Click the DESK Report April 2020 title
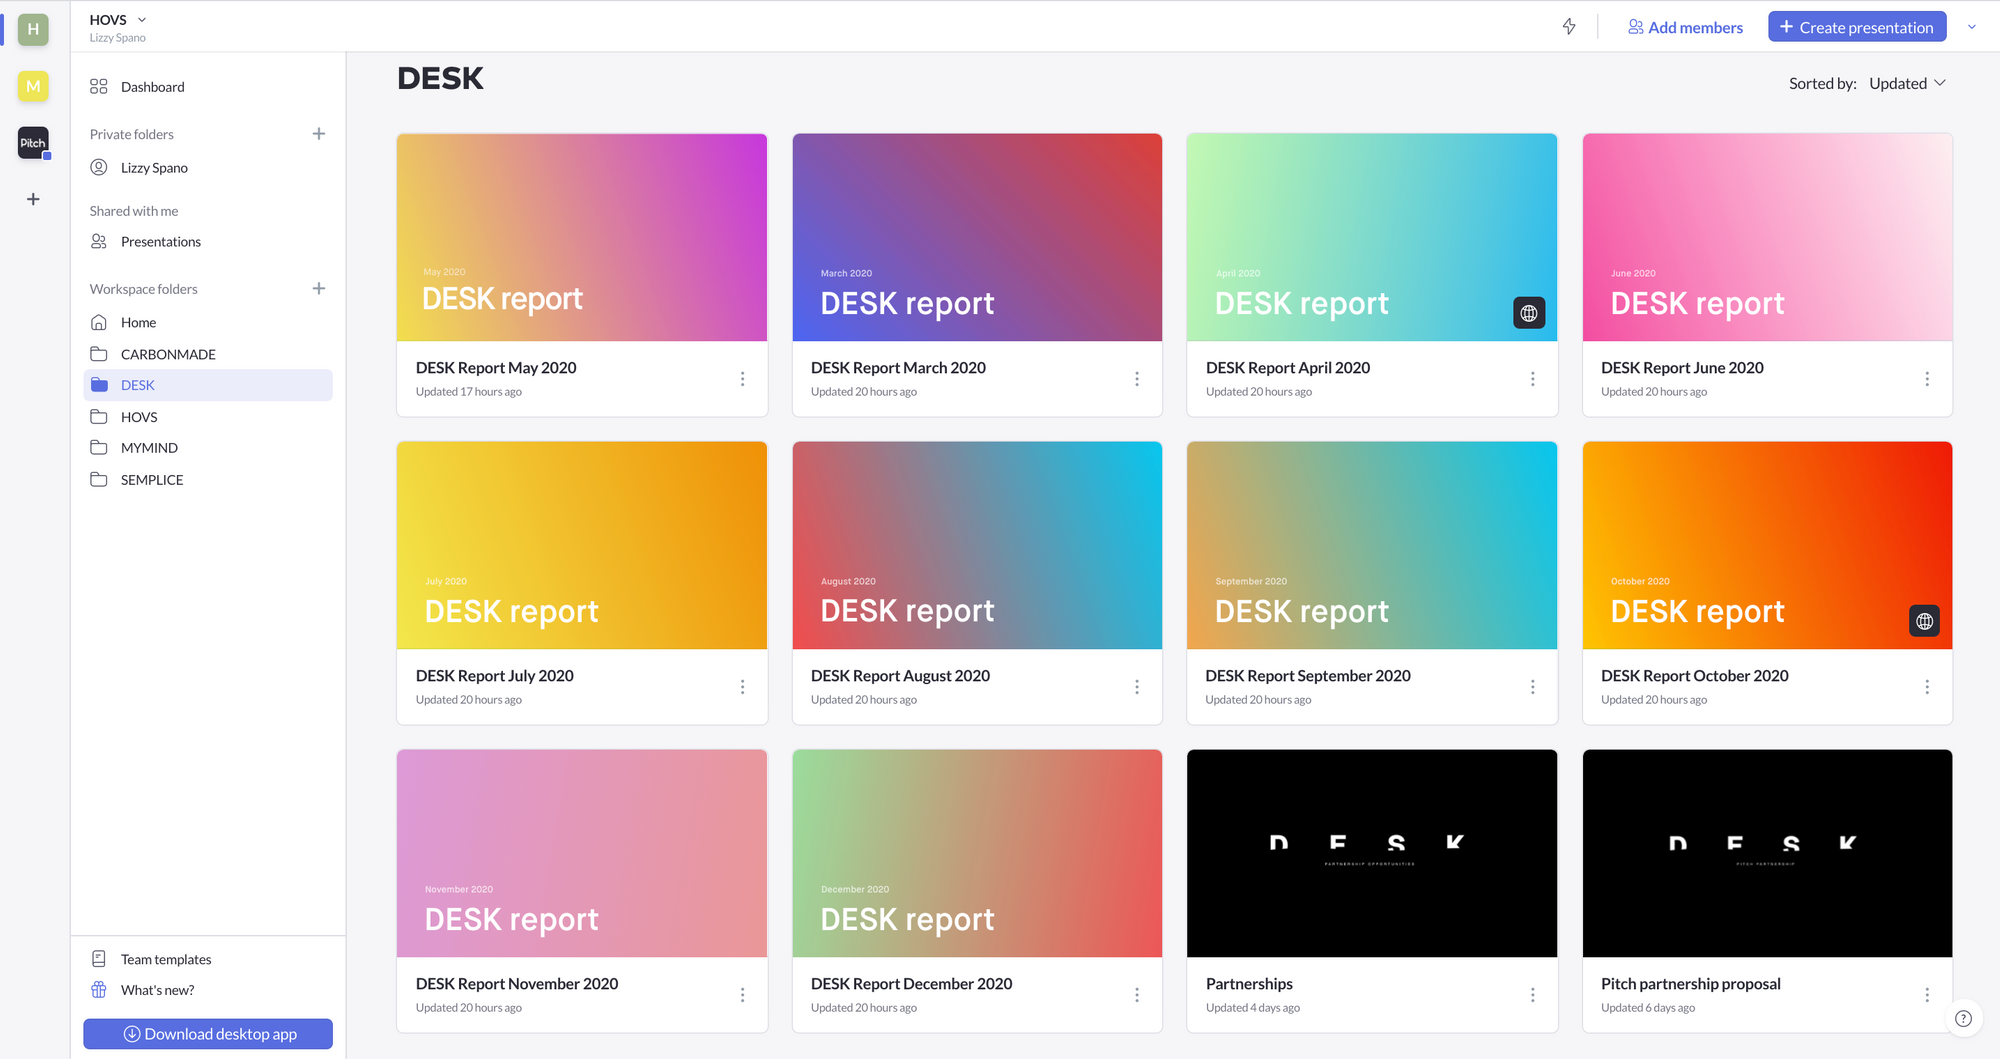Screen dimensions: 2000x1059 (1288, 368)
